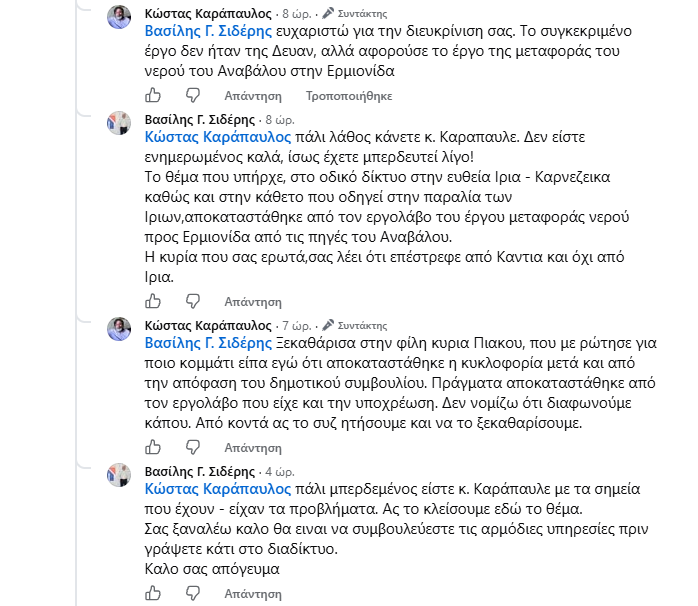Viewport: 698px width, 606px height.
Task: Thumbs down Βασίλης Σιδέρης's 8 ώρ. comment
Action: (193, 301)
